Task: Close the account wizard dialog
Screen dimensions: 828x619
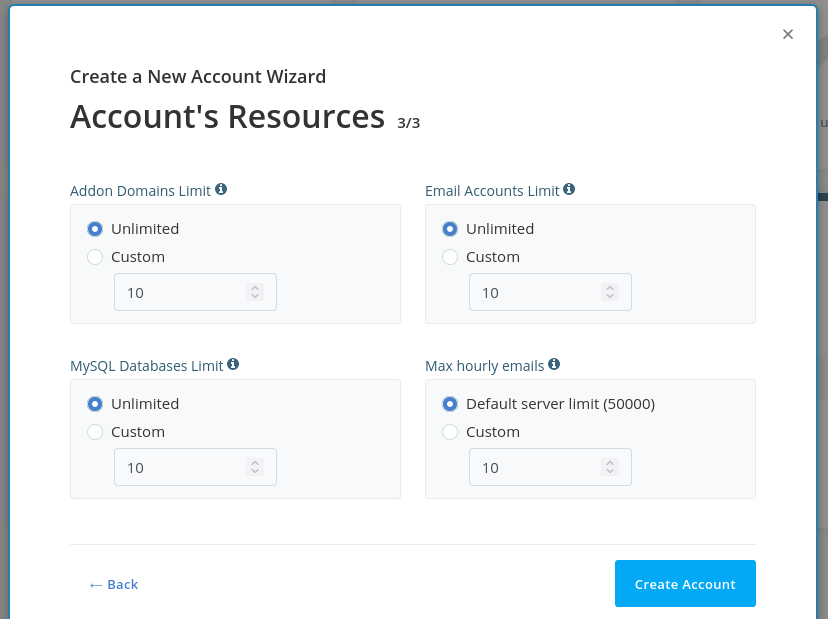Action: 788,34
